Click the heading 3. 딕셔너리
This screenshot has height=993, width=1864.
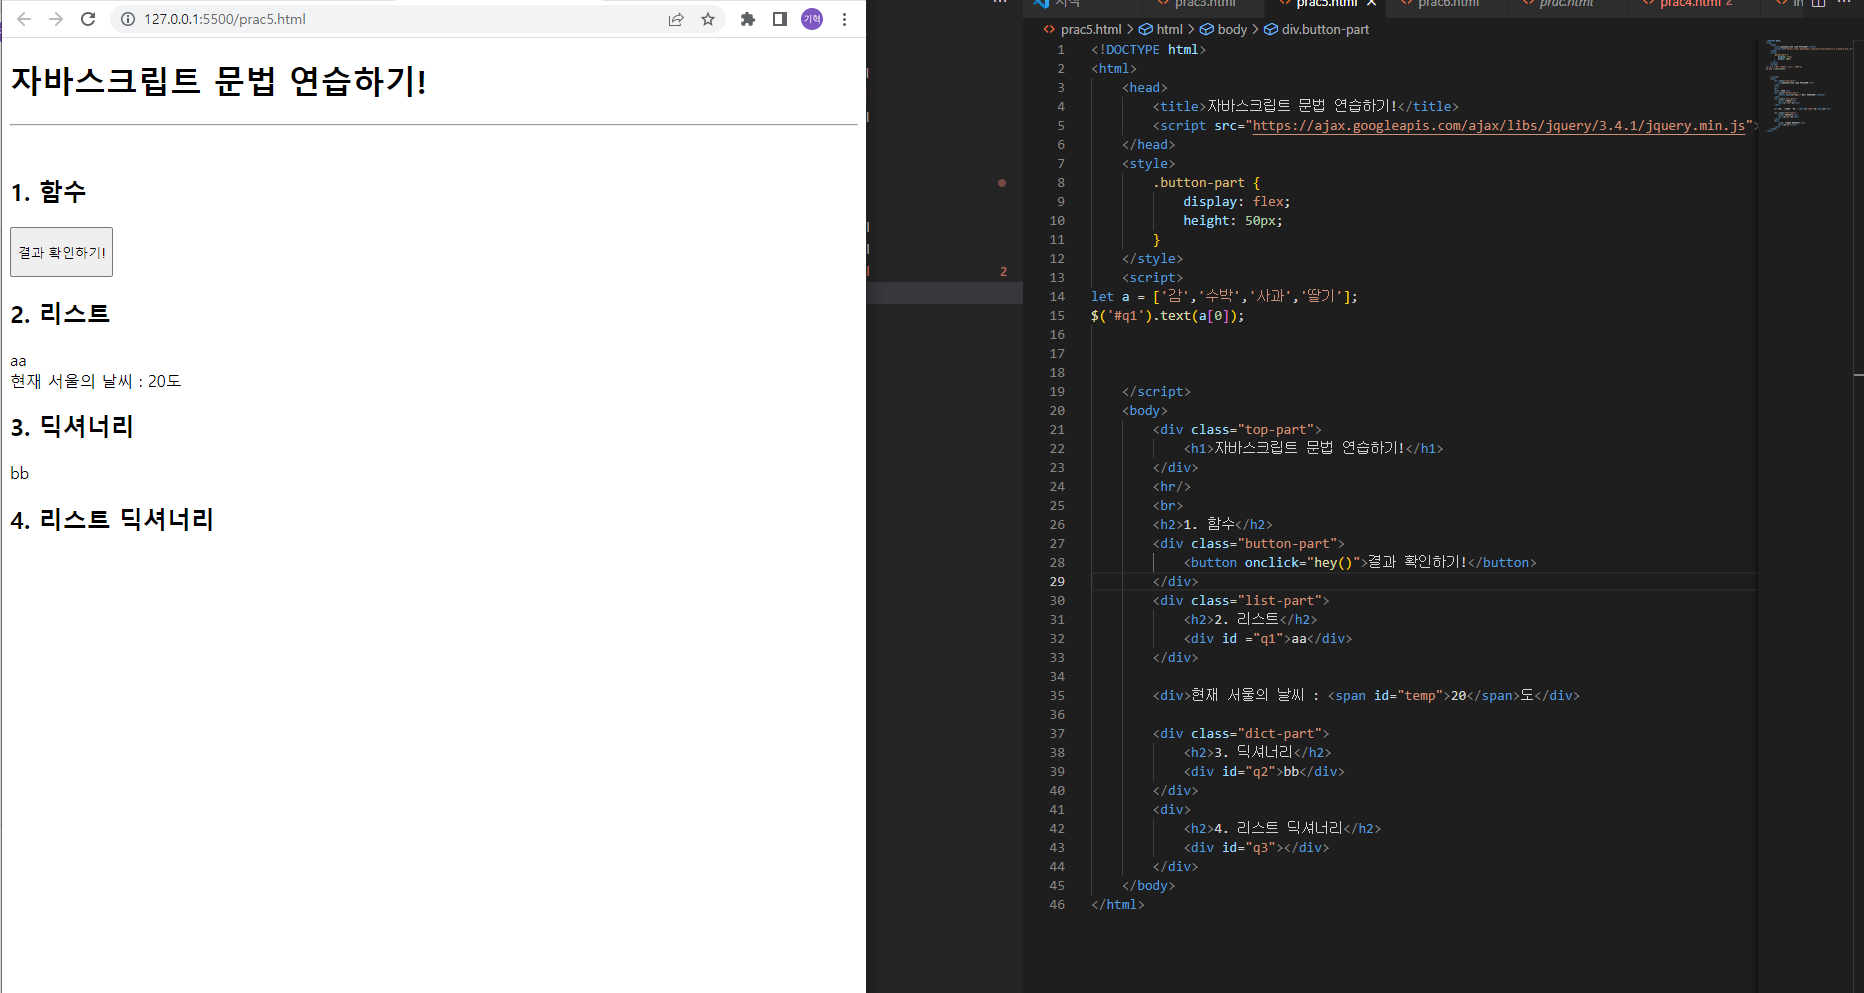72,427
